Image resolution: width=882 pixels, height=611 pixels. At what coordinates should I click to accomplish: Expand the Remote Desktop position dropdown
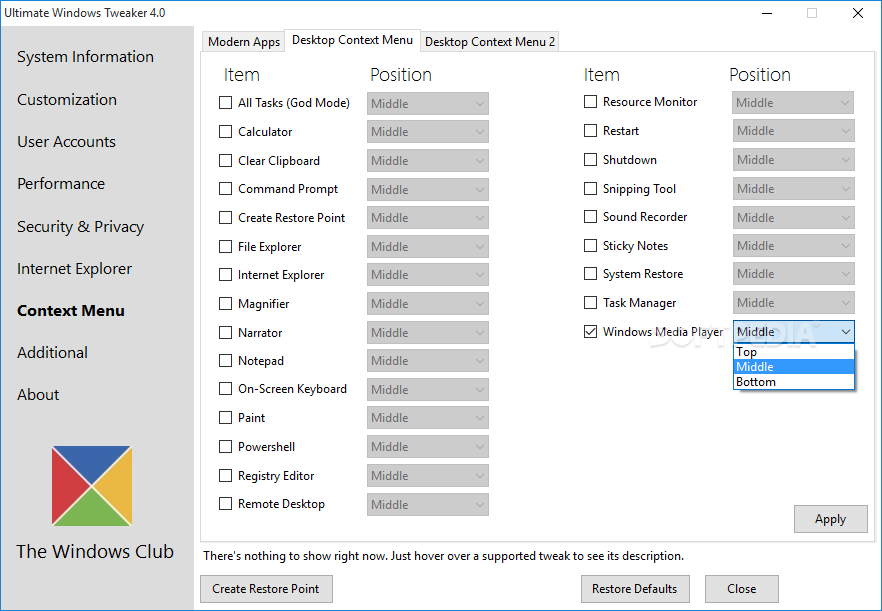point(428,504)
